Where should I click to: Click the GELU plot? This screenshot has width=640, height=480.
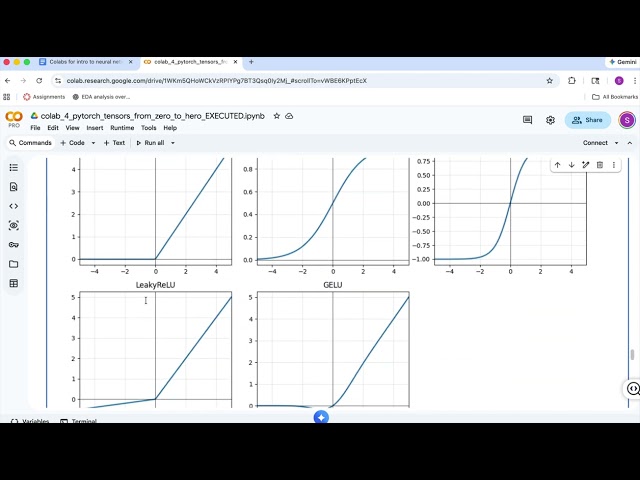tap(333, 349)
